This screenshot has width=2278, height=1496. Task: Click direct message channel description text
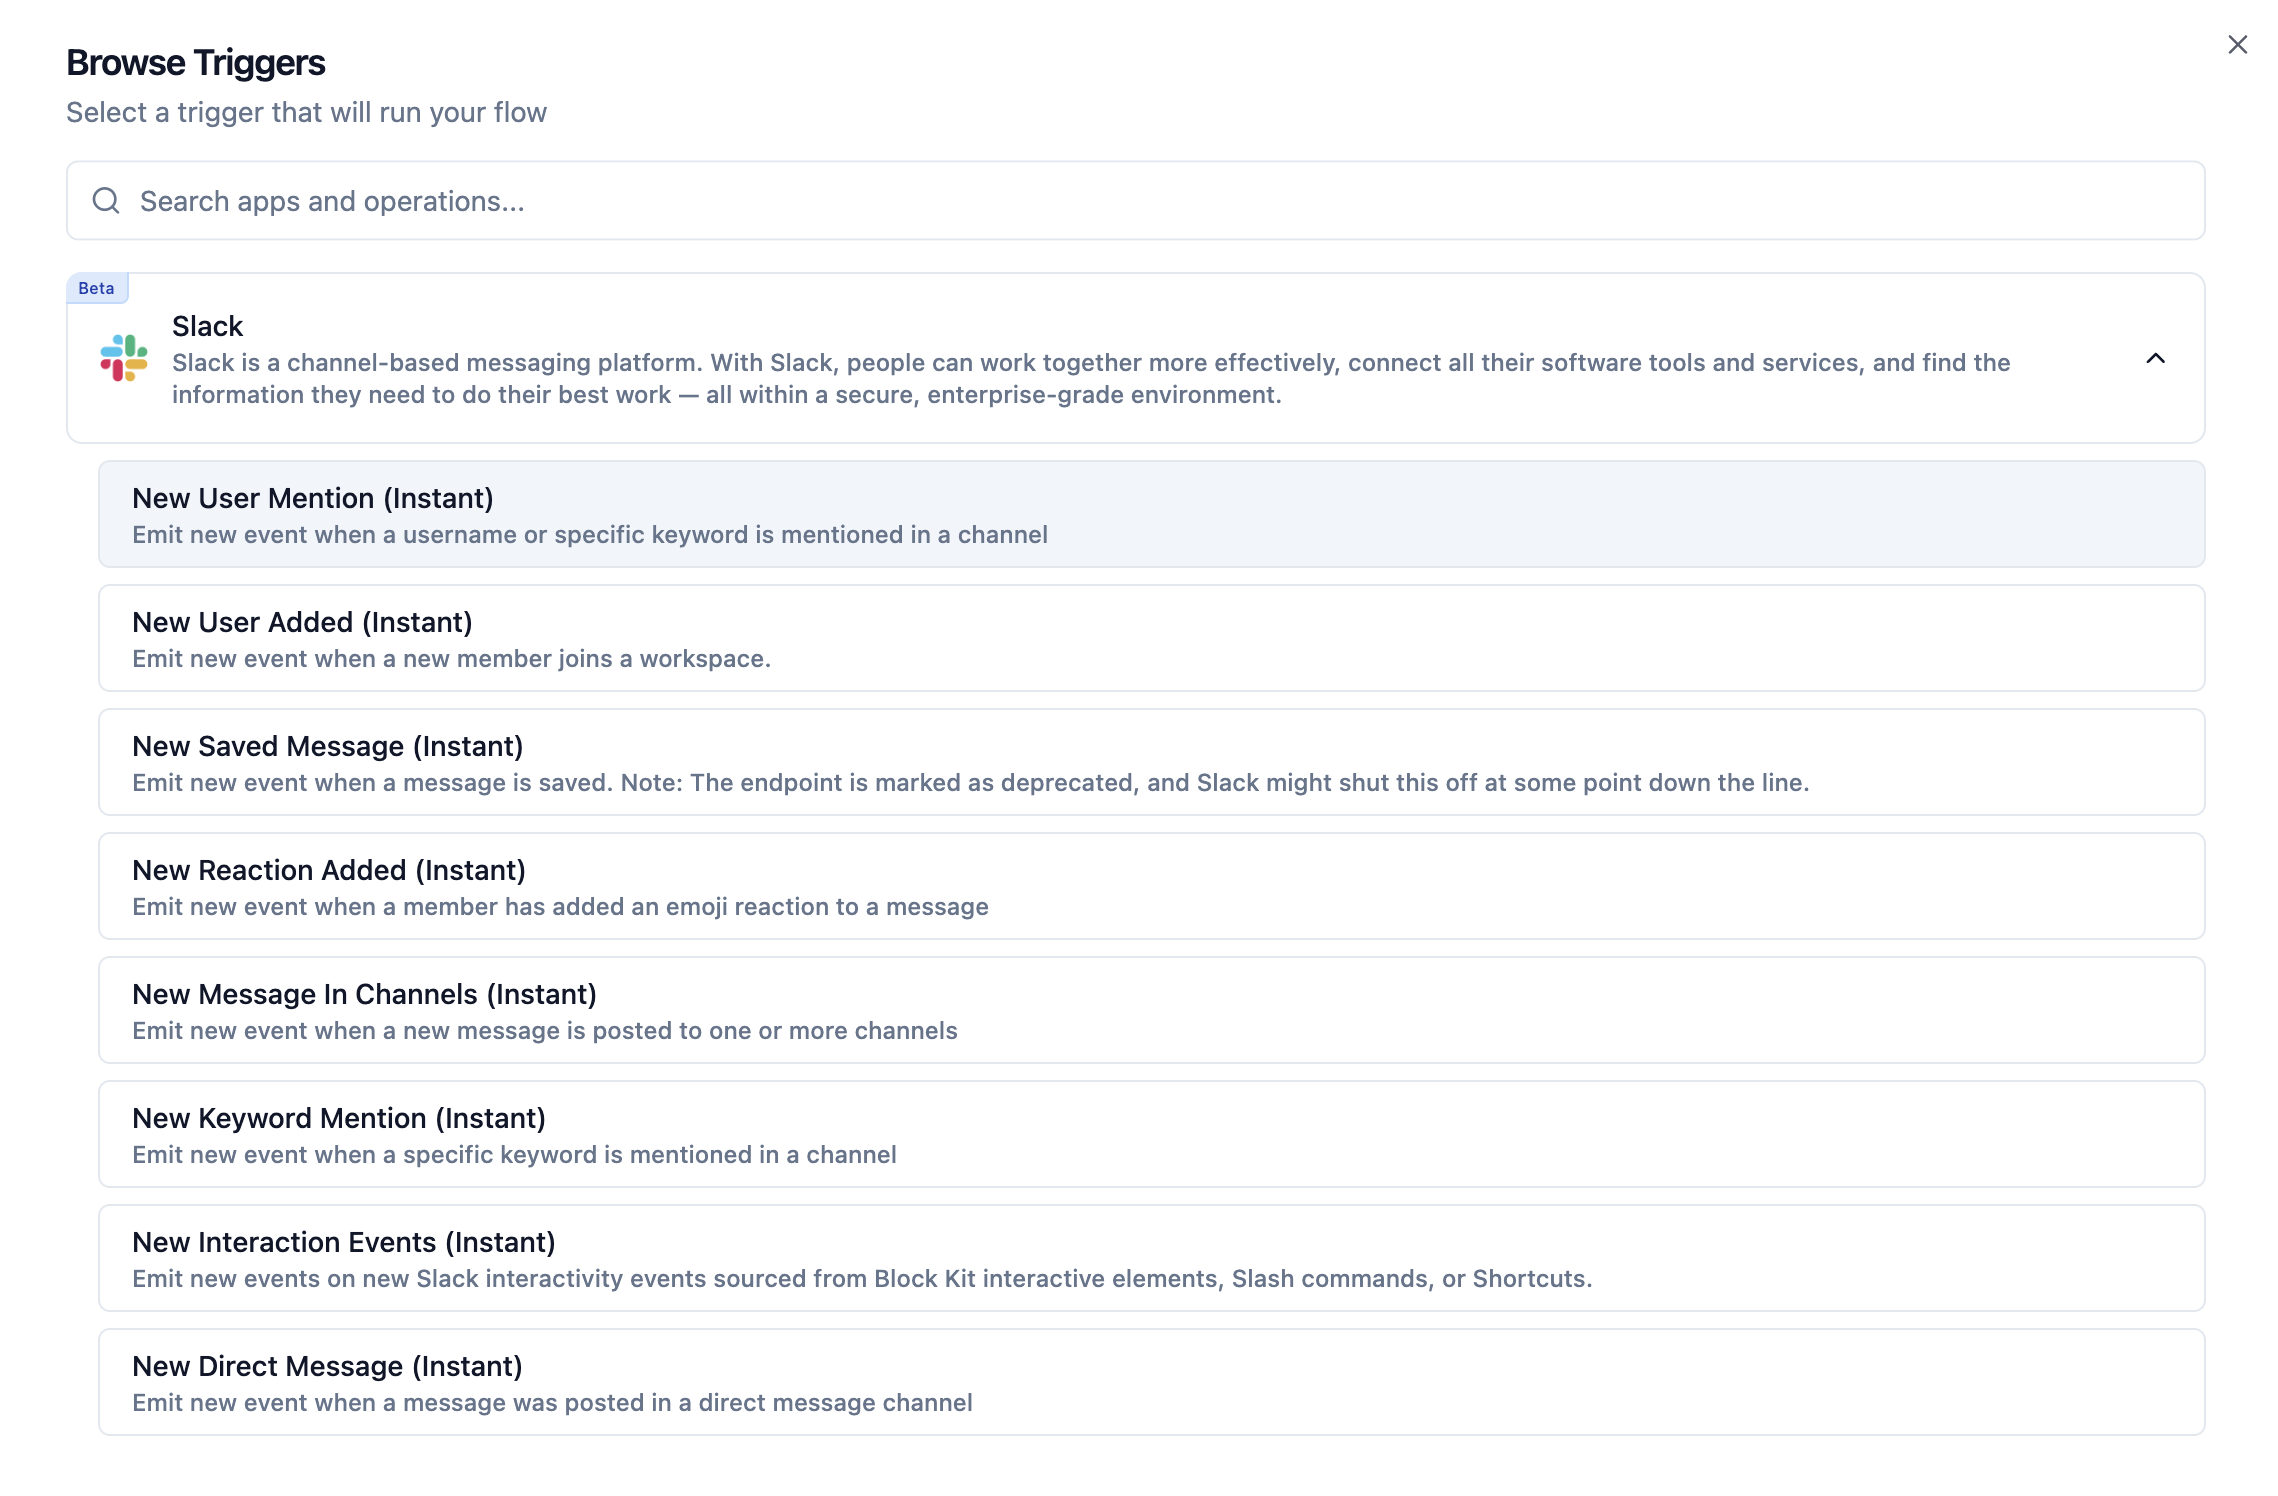coord(552,1403)
